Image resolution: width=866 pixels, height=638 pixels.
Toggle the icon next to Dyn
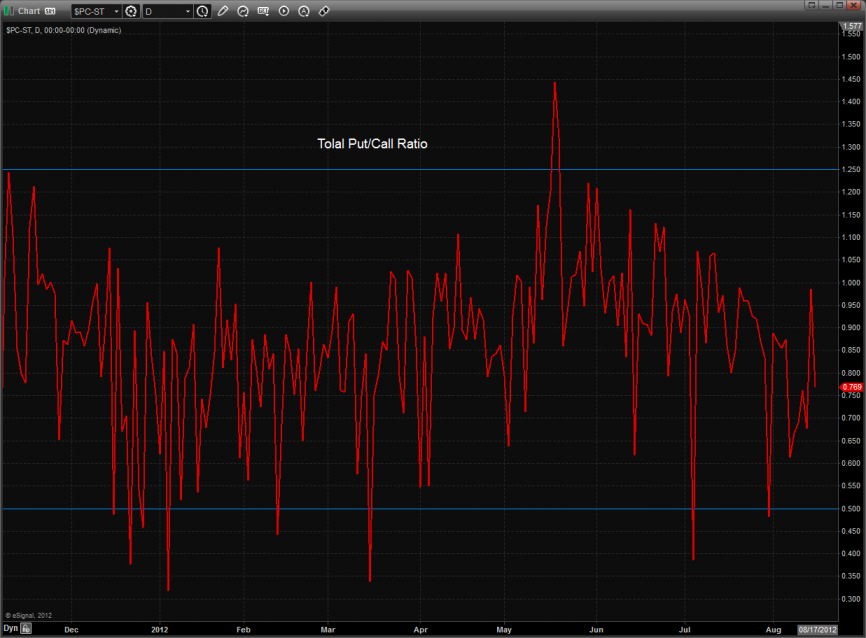(26, 630)
